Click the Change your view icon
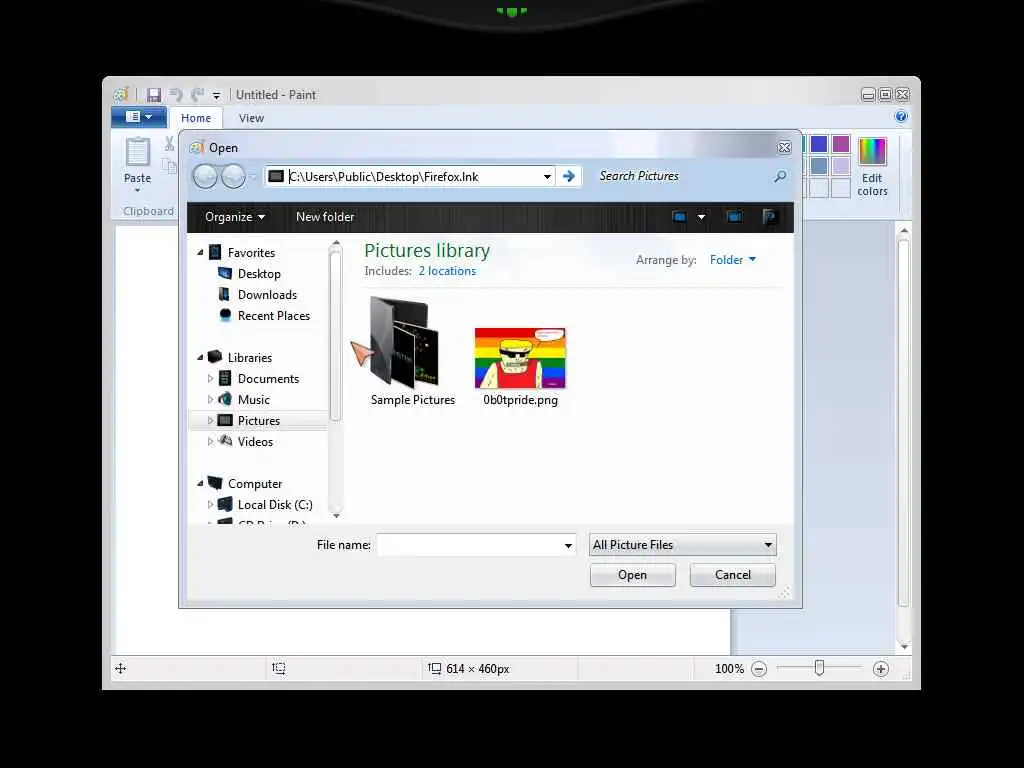Image resolution: width=1024 pixels, height=768 pixels. [x=679, y=217]
